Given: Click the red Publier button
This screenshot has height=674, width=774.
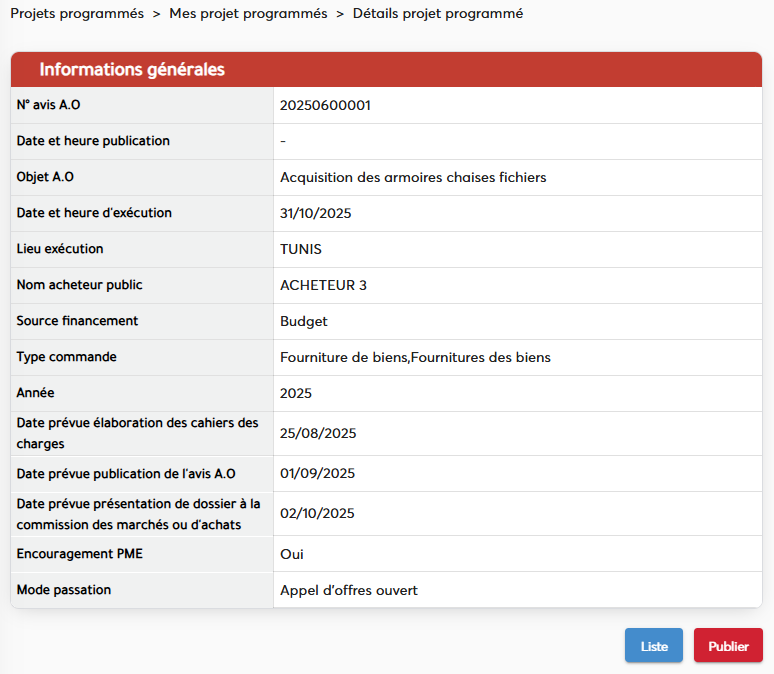Looking at the screenshot, I should pos(728,646).
